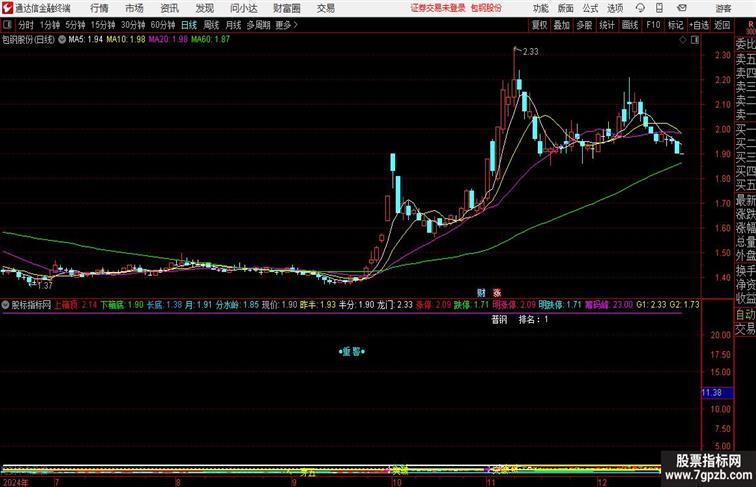
Task: Switch to 15分钟 period tab
Action: [x=103, y=25]
